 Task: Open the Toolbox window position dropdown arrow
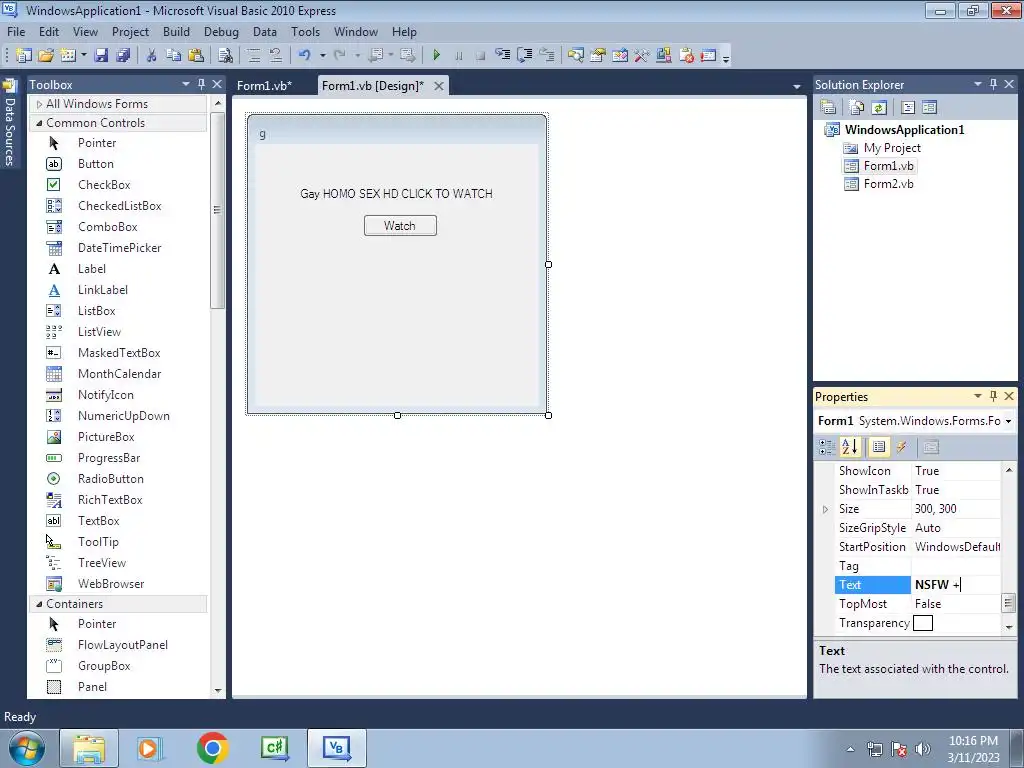[185, 84]
